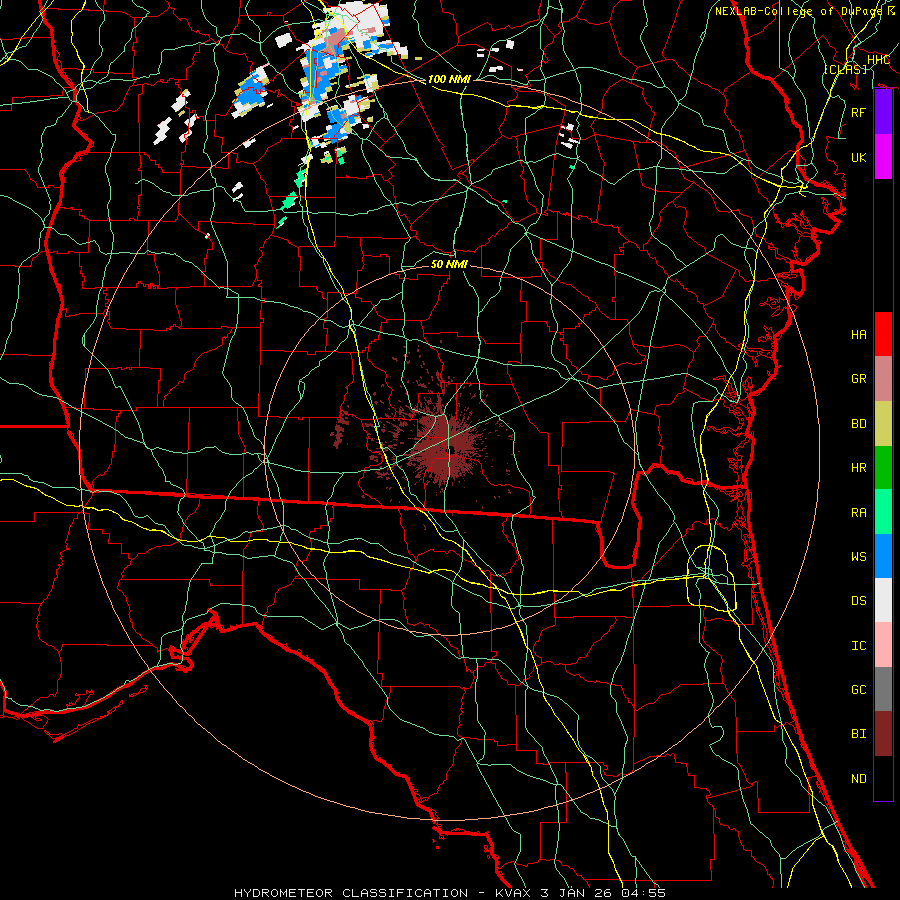Click the BD legend label
The width and height of the screenshot is (900, 900).
859,424
